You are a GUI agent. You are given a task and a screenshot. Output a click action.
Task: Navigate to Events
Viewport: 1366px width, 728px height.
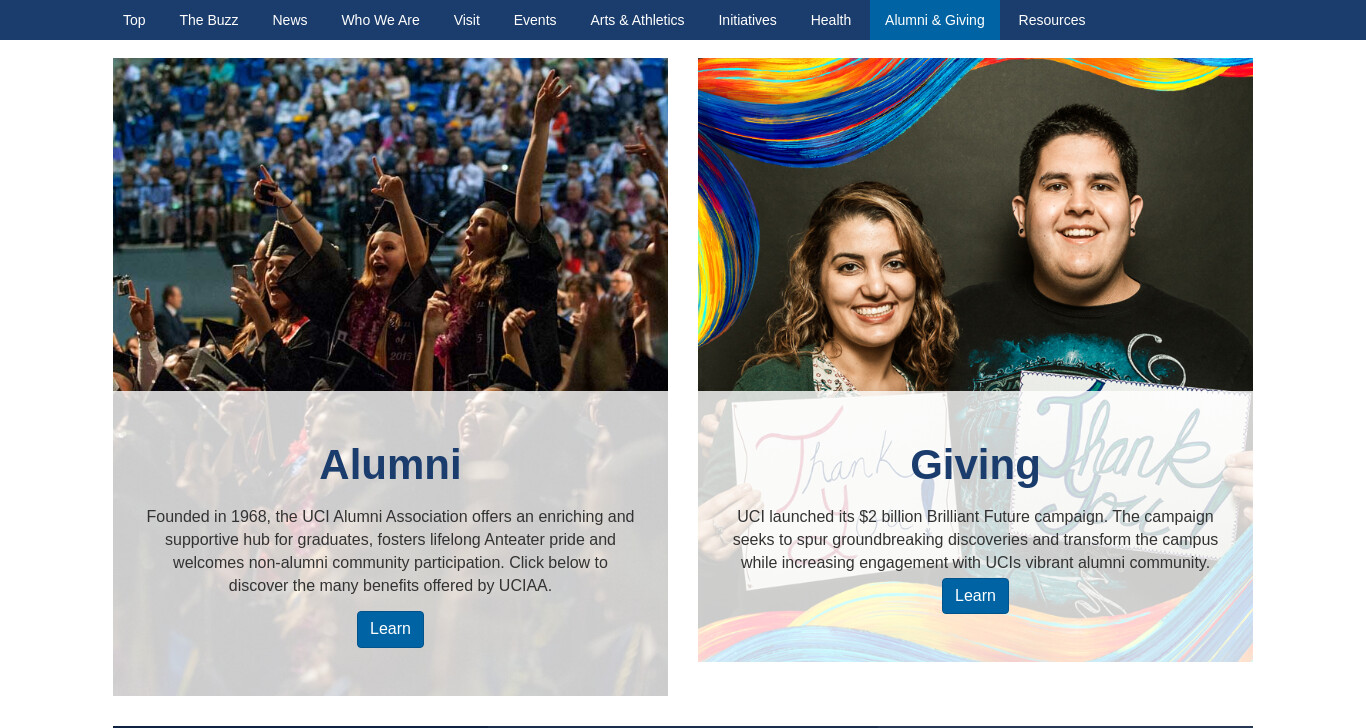(535, 20)
